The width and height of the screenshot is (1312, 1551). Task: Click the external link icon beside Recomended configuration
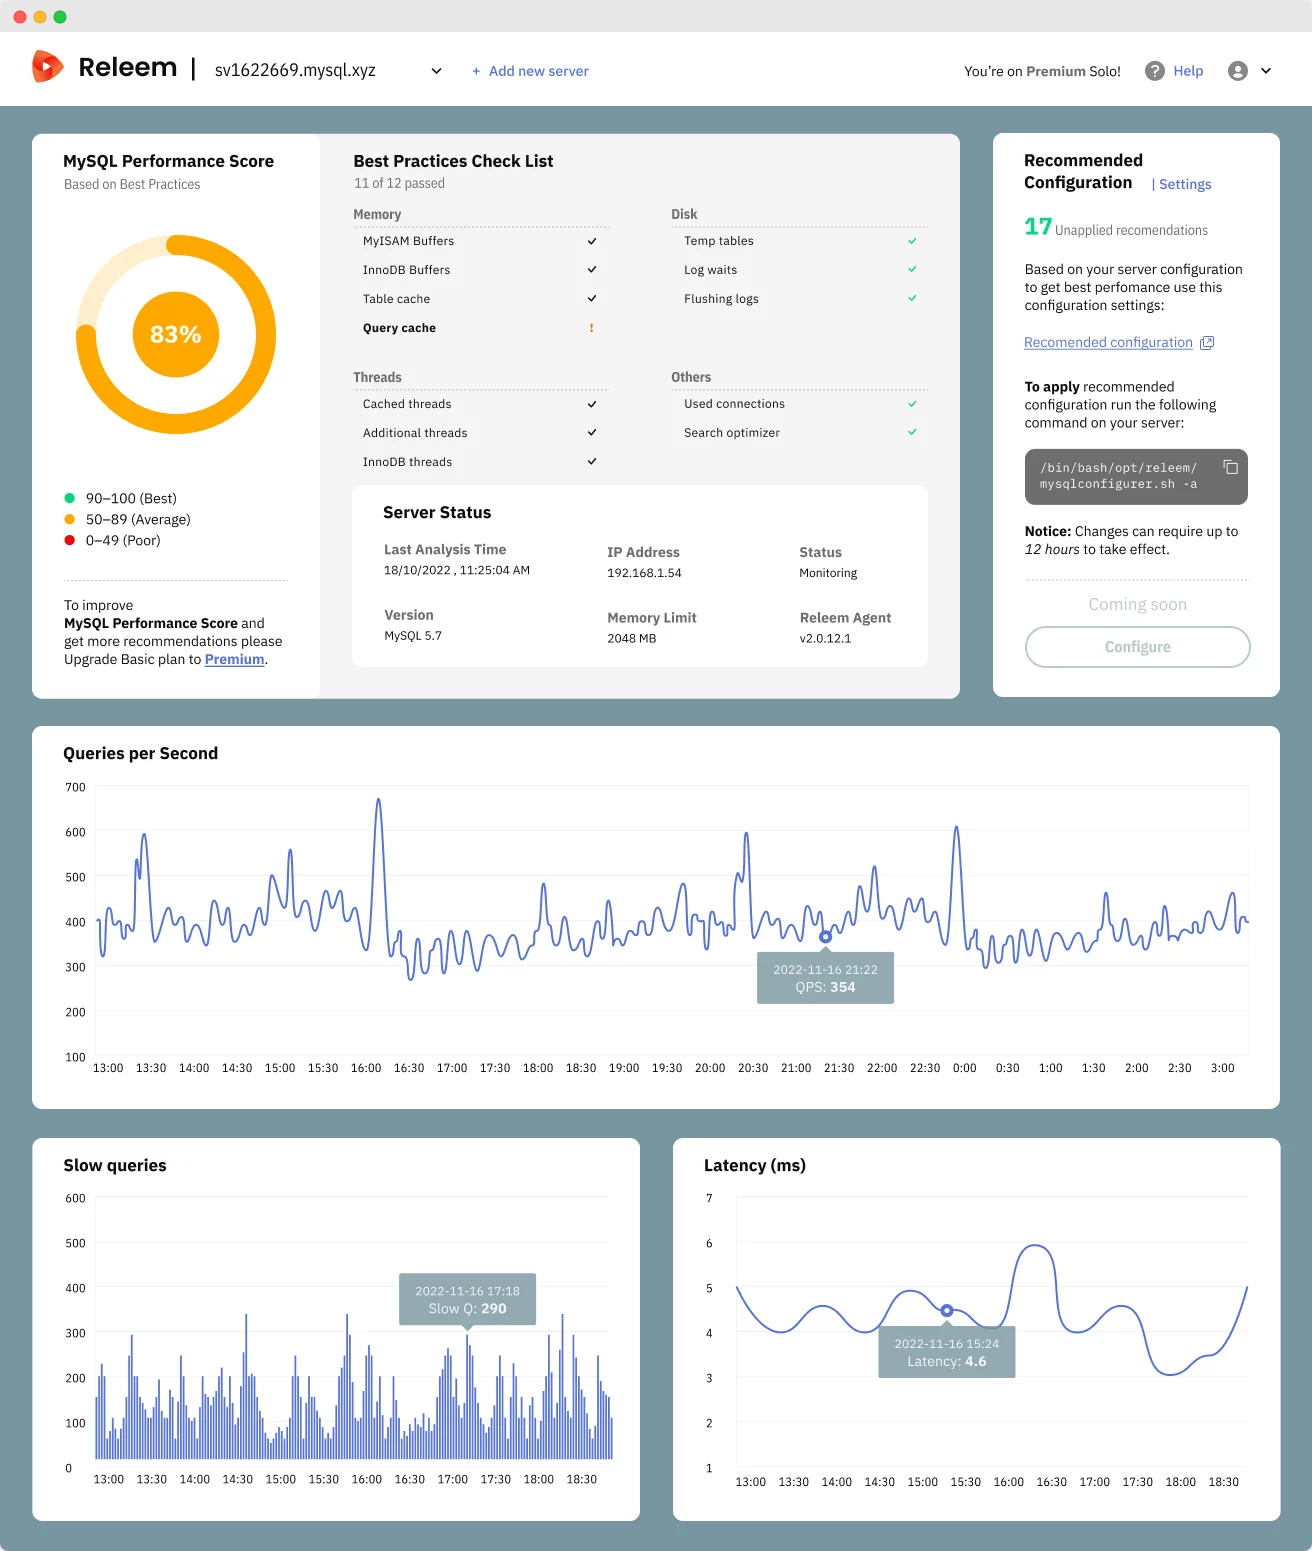(x=1207, y=343)
